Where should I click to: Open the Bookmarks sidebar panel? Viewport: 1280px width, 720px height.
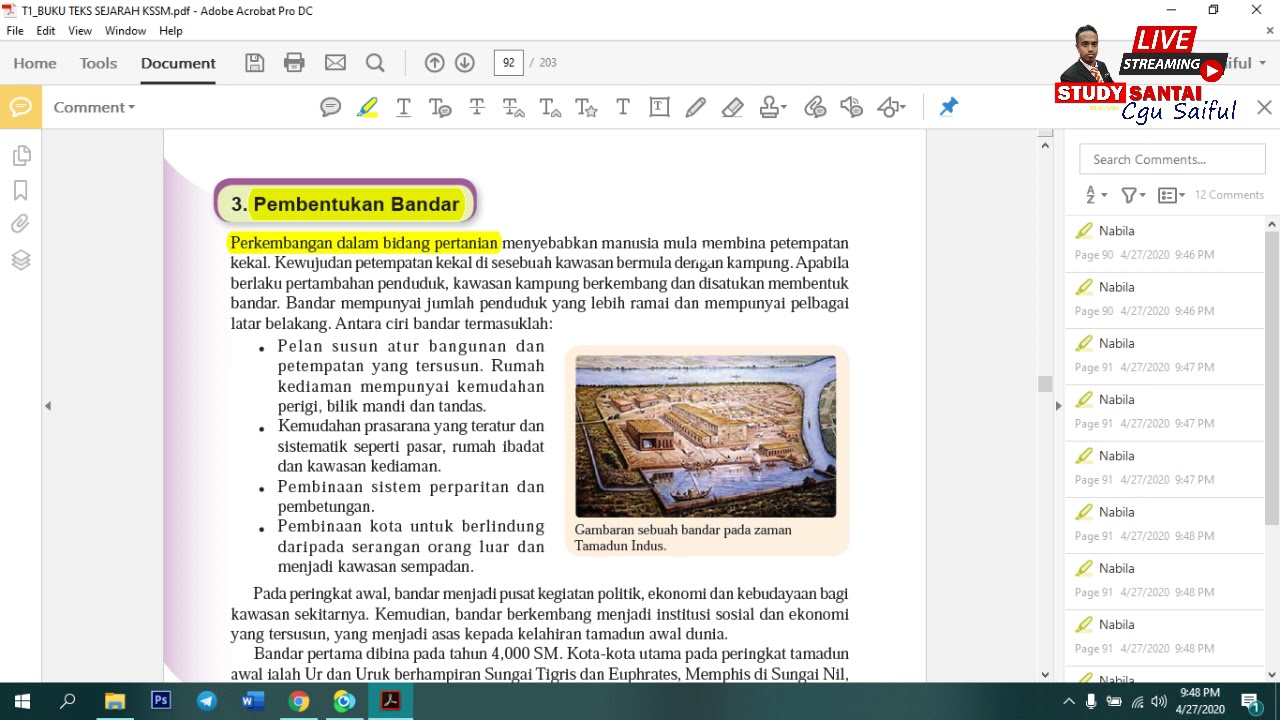pyautogui.click(x=21, y=190)
